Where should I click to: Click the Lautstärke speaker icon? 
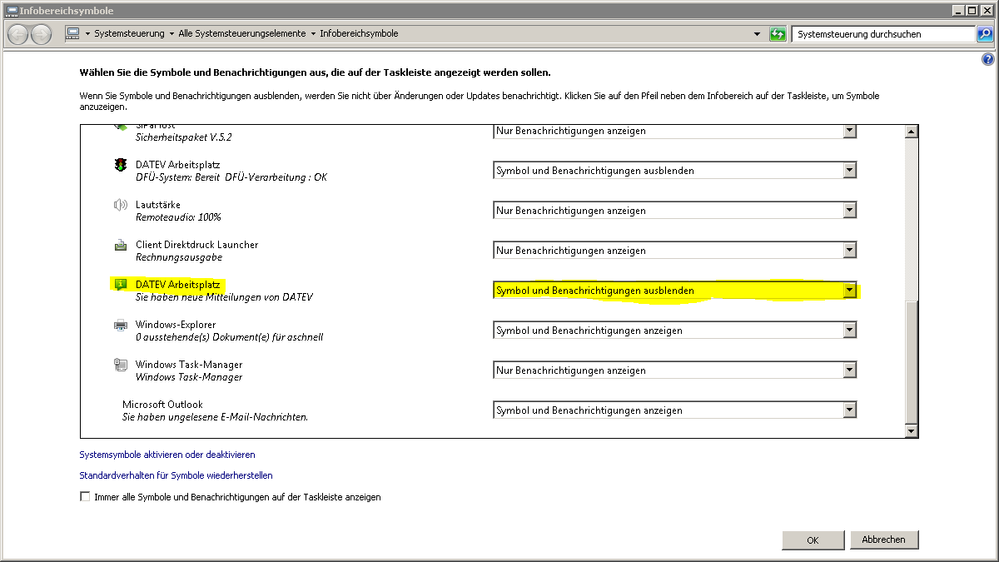(120, 205)
